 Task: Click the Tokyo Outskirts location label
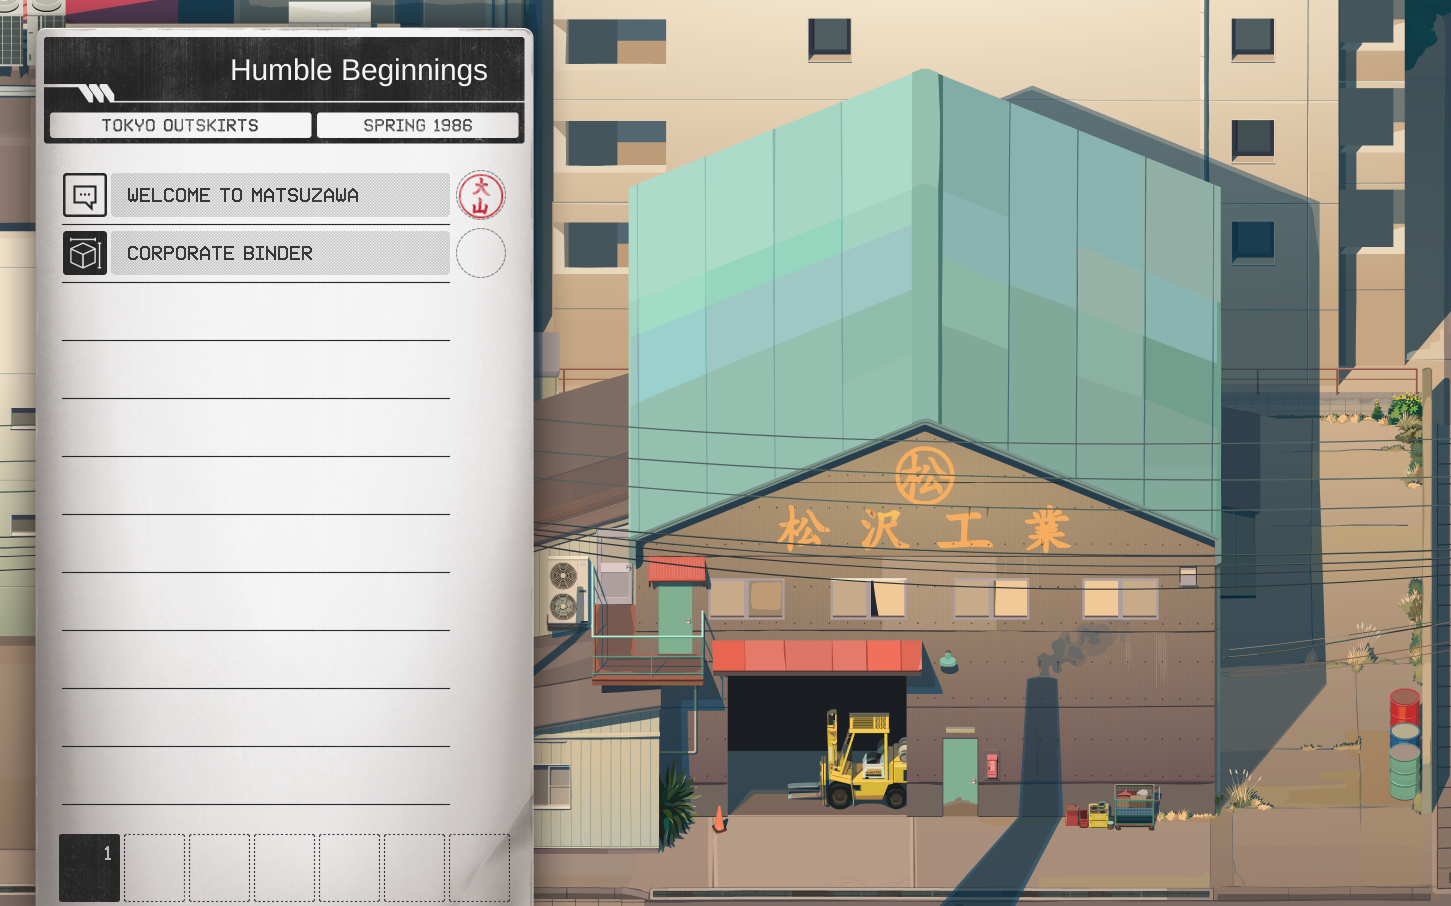click(180, 125)
